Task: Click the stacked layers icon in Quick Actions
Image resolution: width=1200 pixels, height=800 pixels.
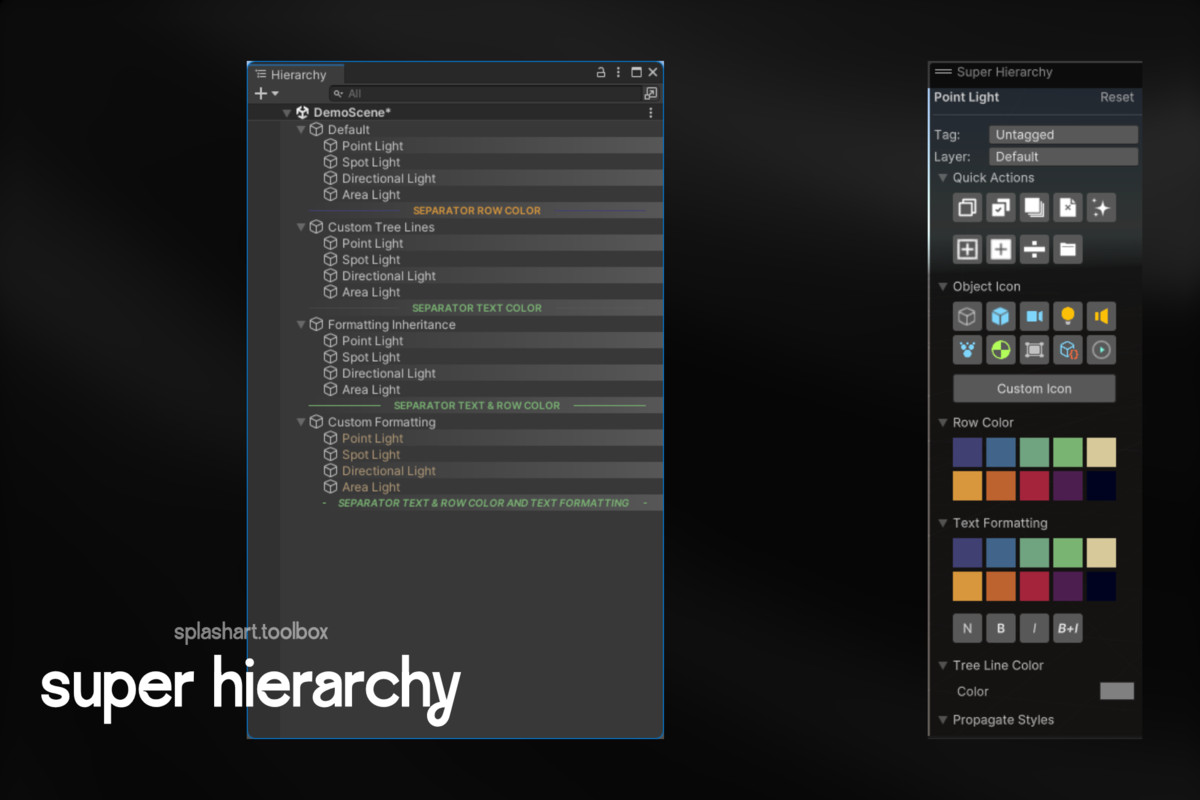Action: [x=1034, y=208]
